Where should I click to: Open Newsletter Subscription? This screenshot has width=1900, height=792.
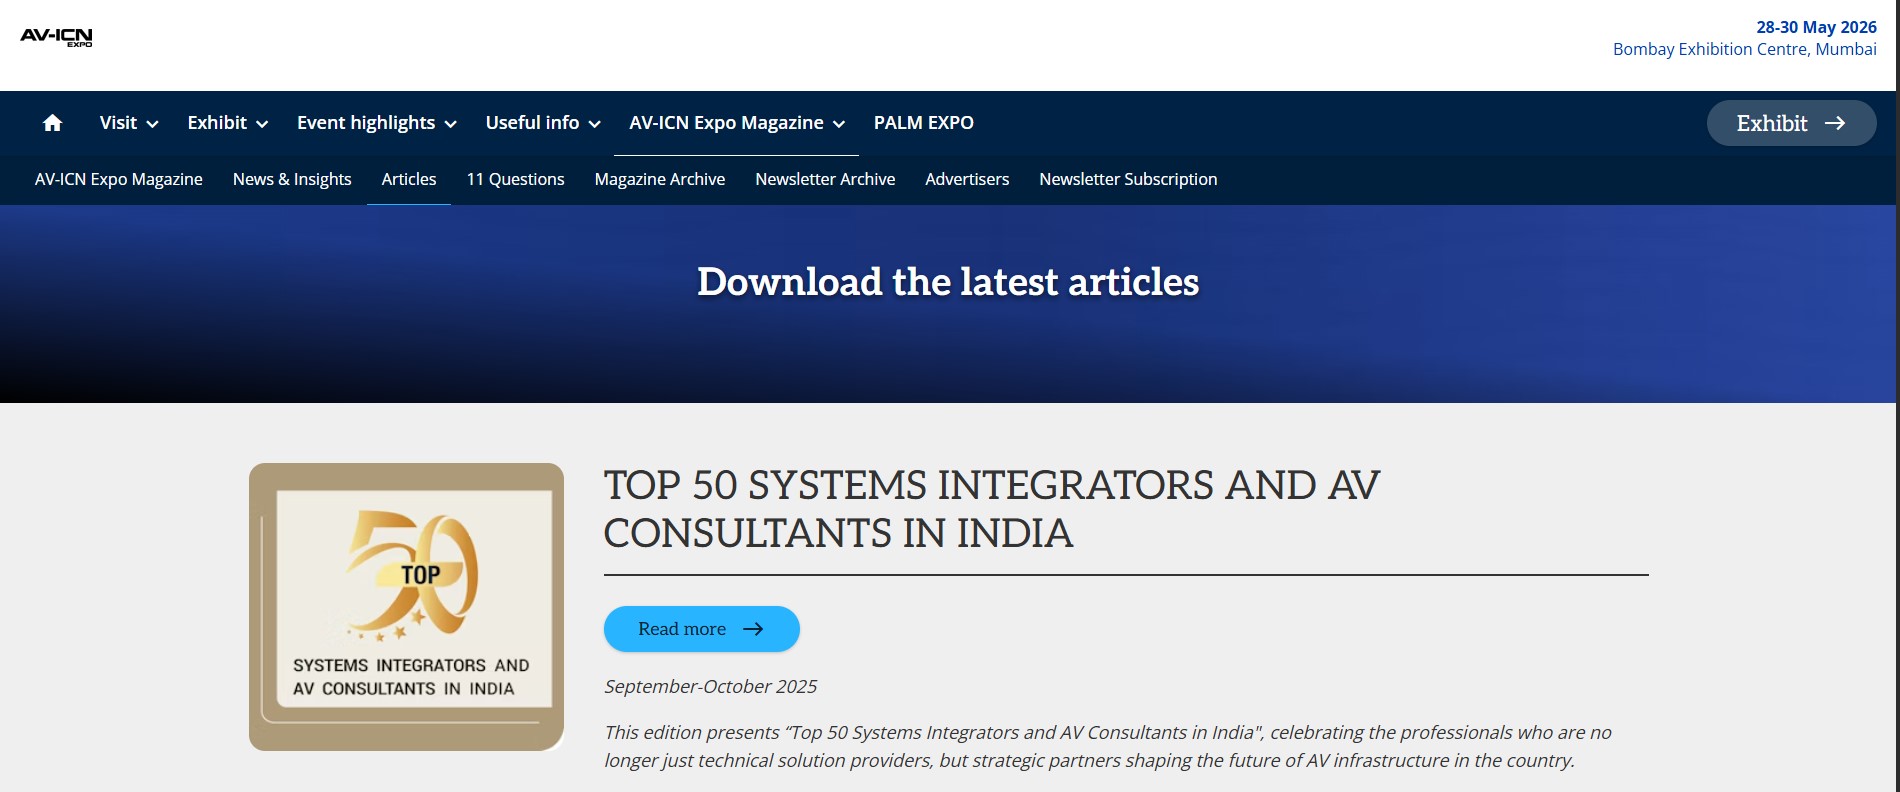(x=1128, y=179)
